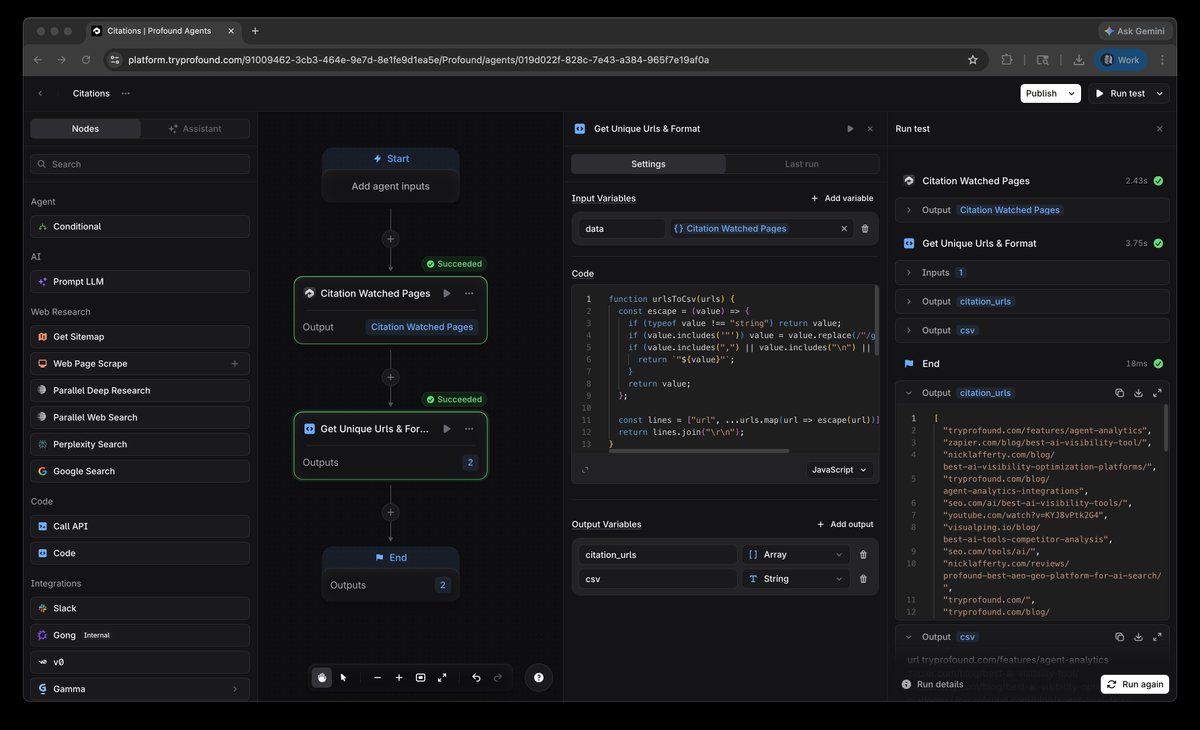1200x730 pixels.
Task: Run the Get Unique Urls & Format node from canvas
Action: [447, 428]
